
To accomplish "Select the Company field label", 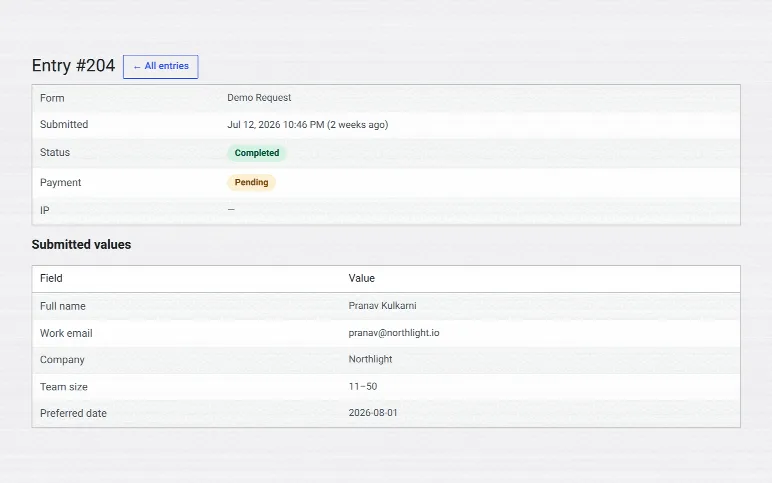I will click(x=62, y=359).
